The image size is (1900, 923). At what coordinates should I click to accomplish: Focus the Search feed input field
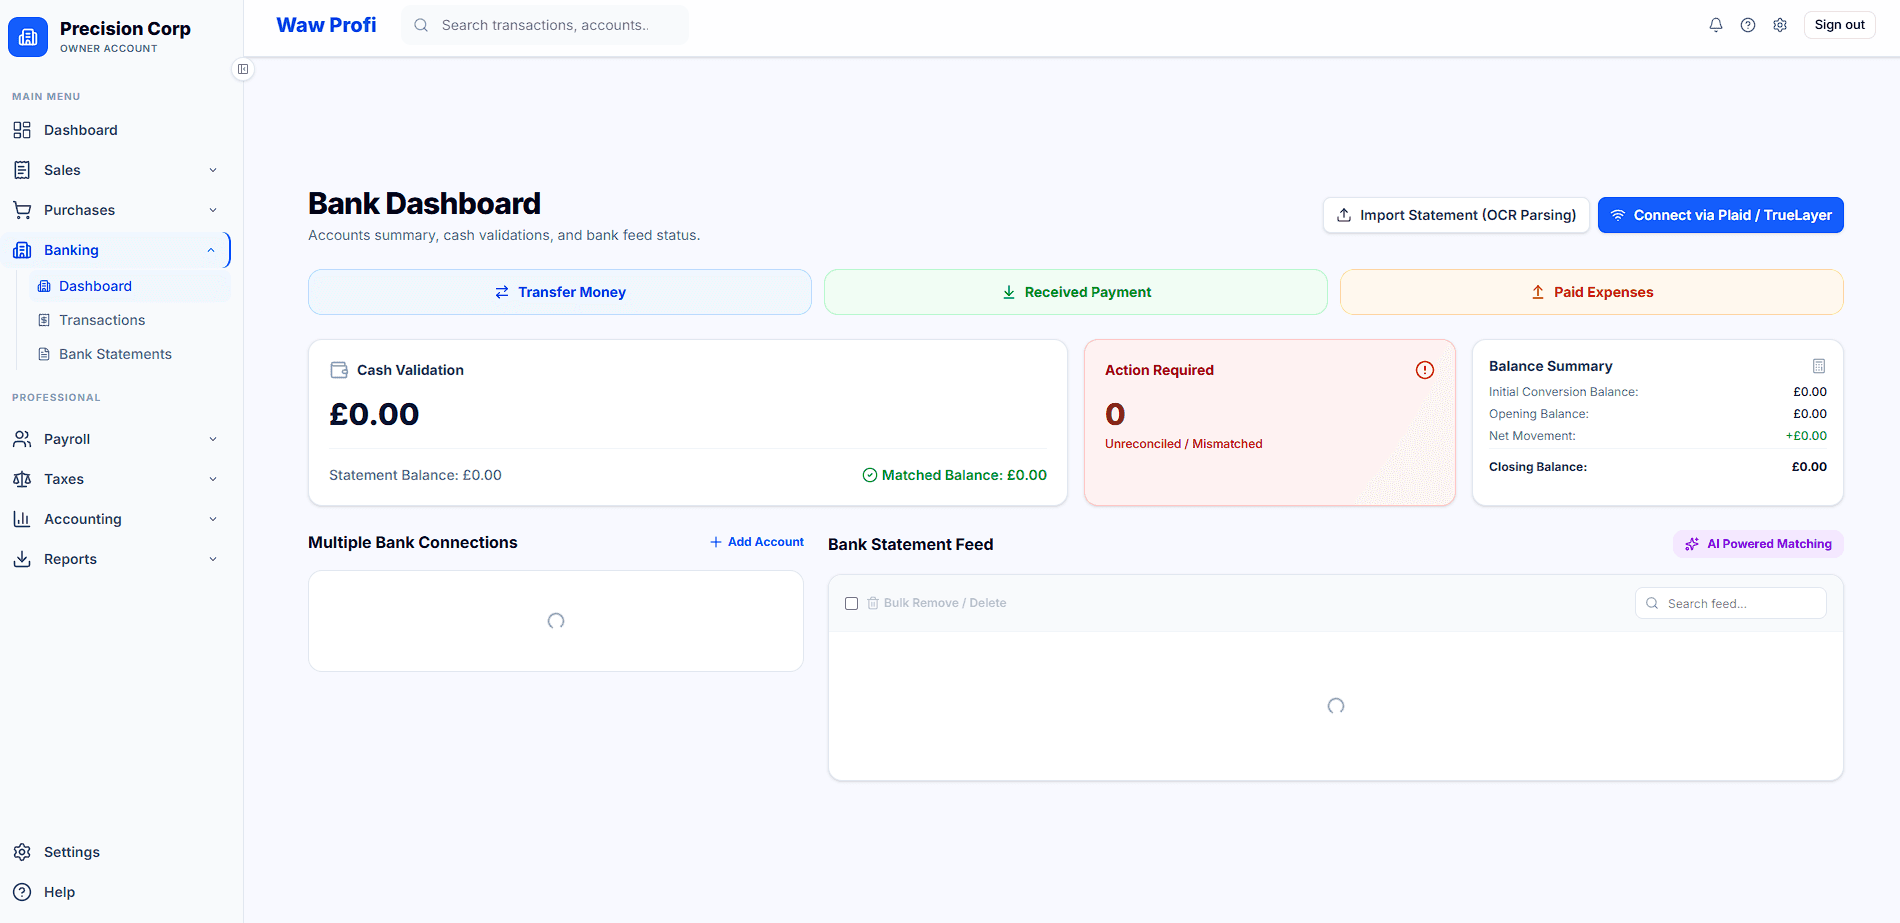click(x=1731, y=603)
